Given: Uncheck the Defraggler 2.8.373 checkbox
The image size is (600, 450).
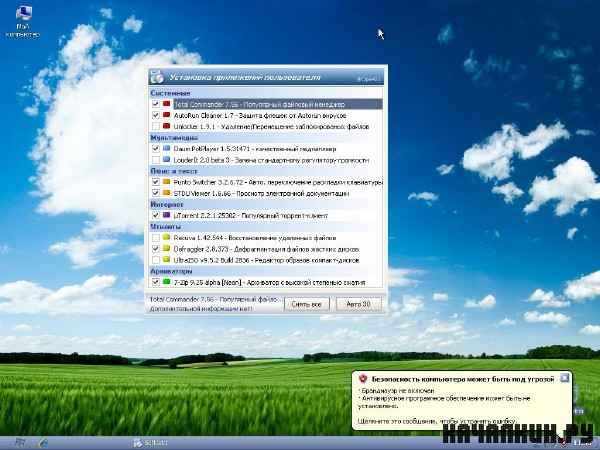Looking at the screenshot, I should (x=155, y=249).
